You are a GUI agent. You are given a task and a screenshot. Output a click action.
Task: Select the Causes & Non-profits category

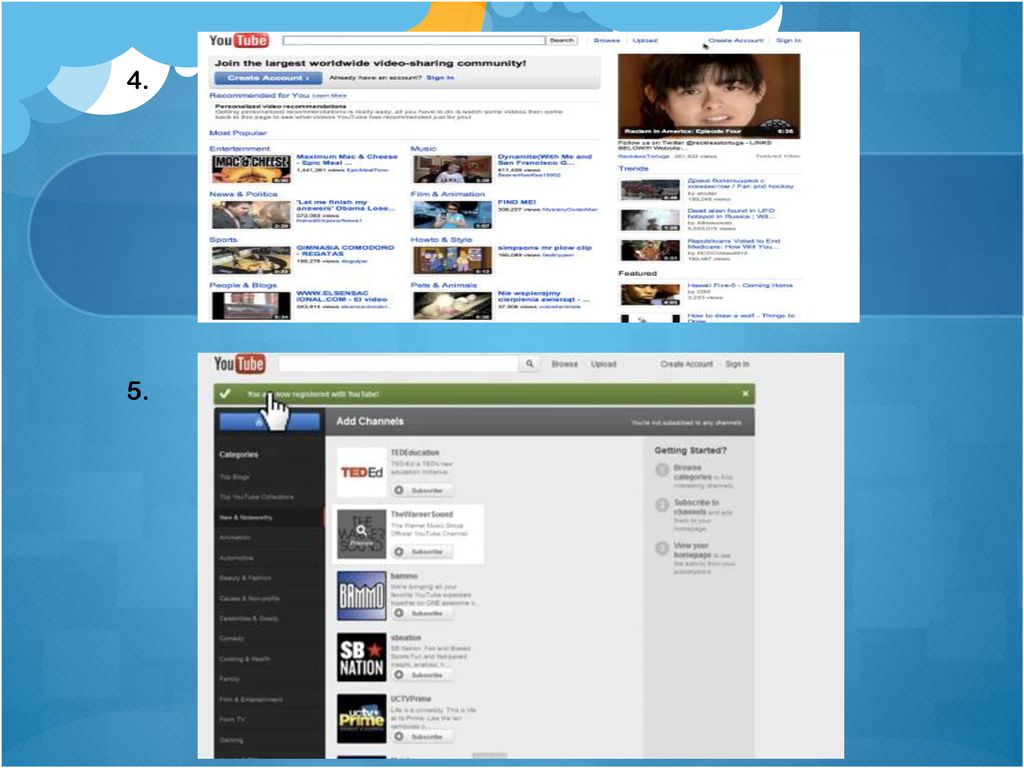point(249,598)
